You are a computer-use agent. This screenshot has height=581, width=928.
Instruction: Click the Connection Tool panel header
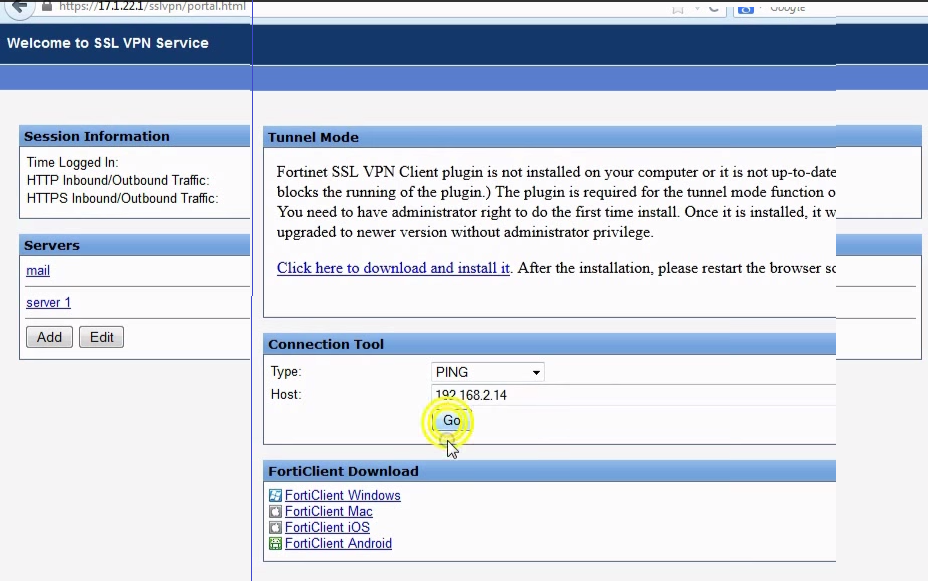coord(549,344)
